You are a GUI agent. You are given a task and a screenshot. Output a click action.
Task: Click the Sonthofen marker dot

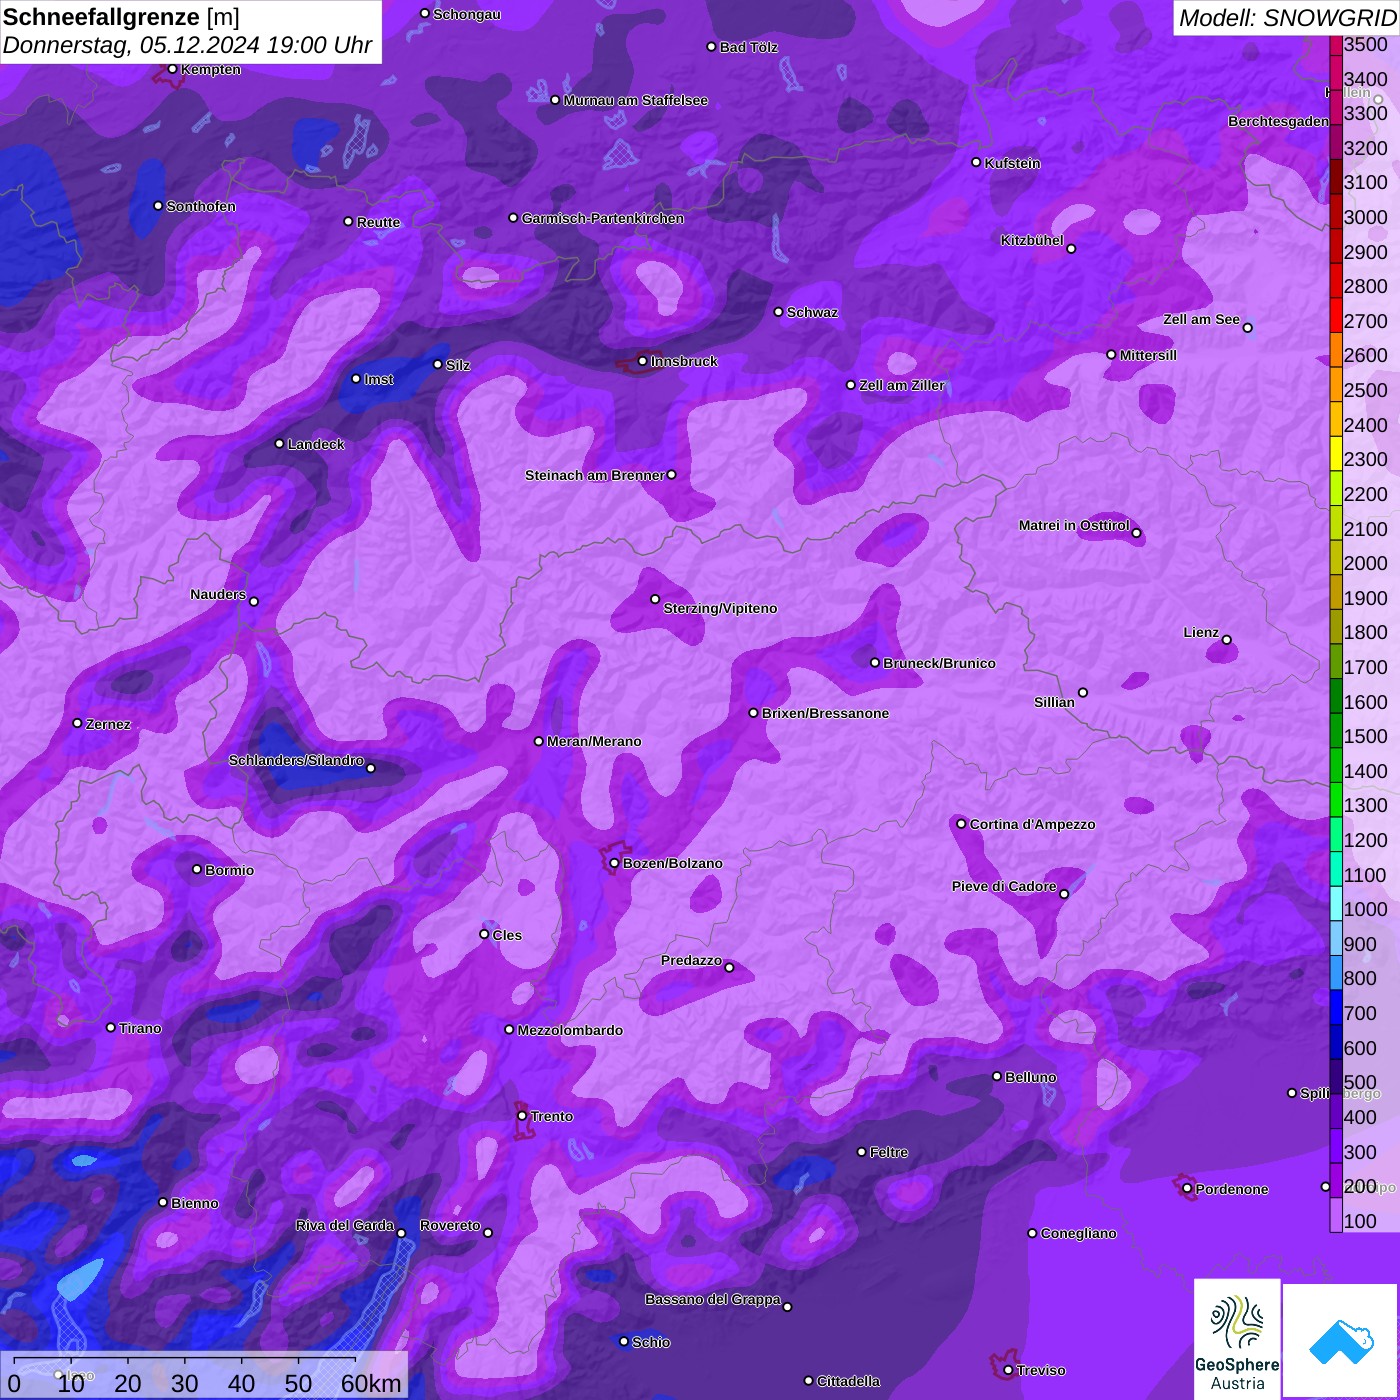click(158, 206)
